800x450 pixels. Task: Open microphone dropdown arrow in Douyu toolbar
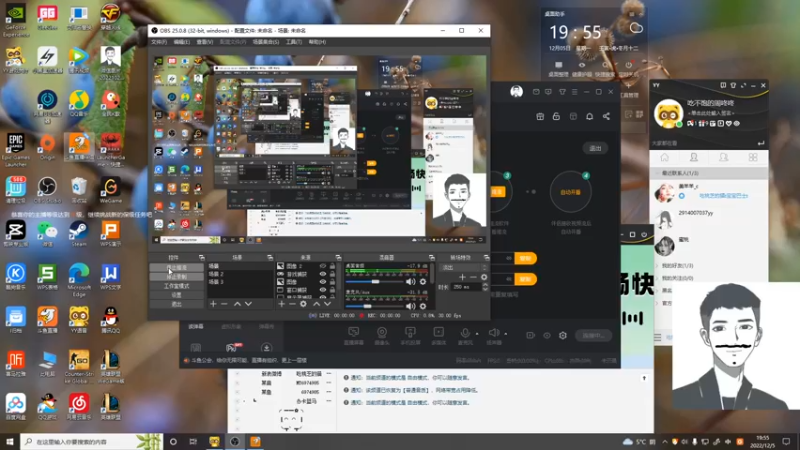point(477,334)
